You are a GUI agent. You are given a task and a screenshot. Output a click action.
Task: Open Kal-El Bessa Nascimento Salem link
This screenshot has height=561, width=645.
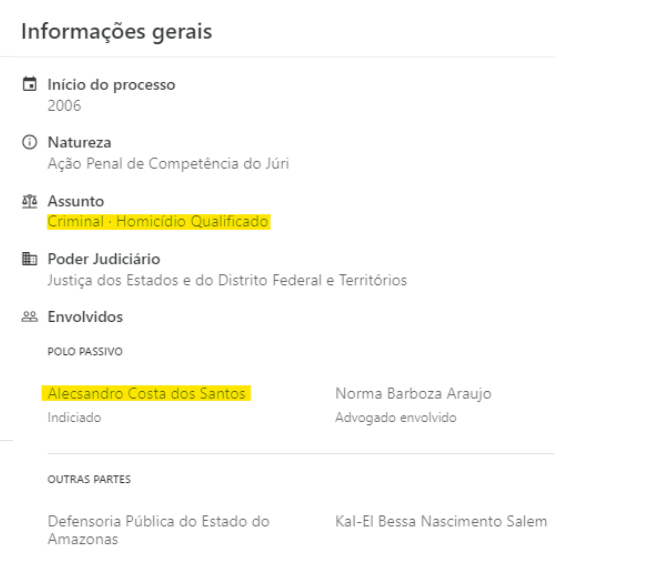(441, 521)
